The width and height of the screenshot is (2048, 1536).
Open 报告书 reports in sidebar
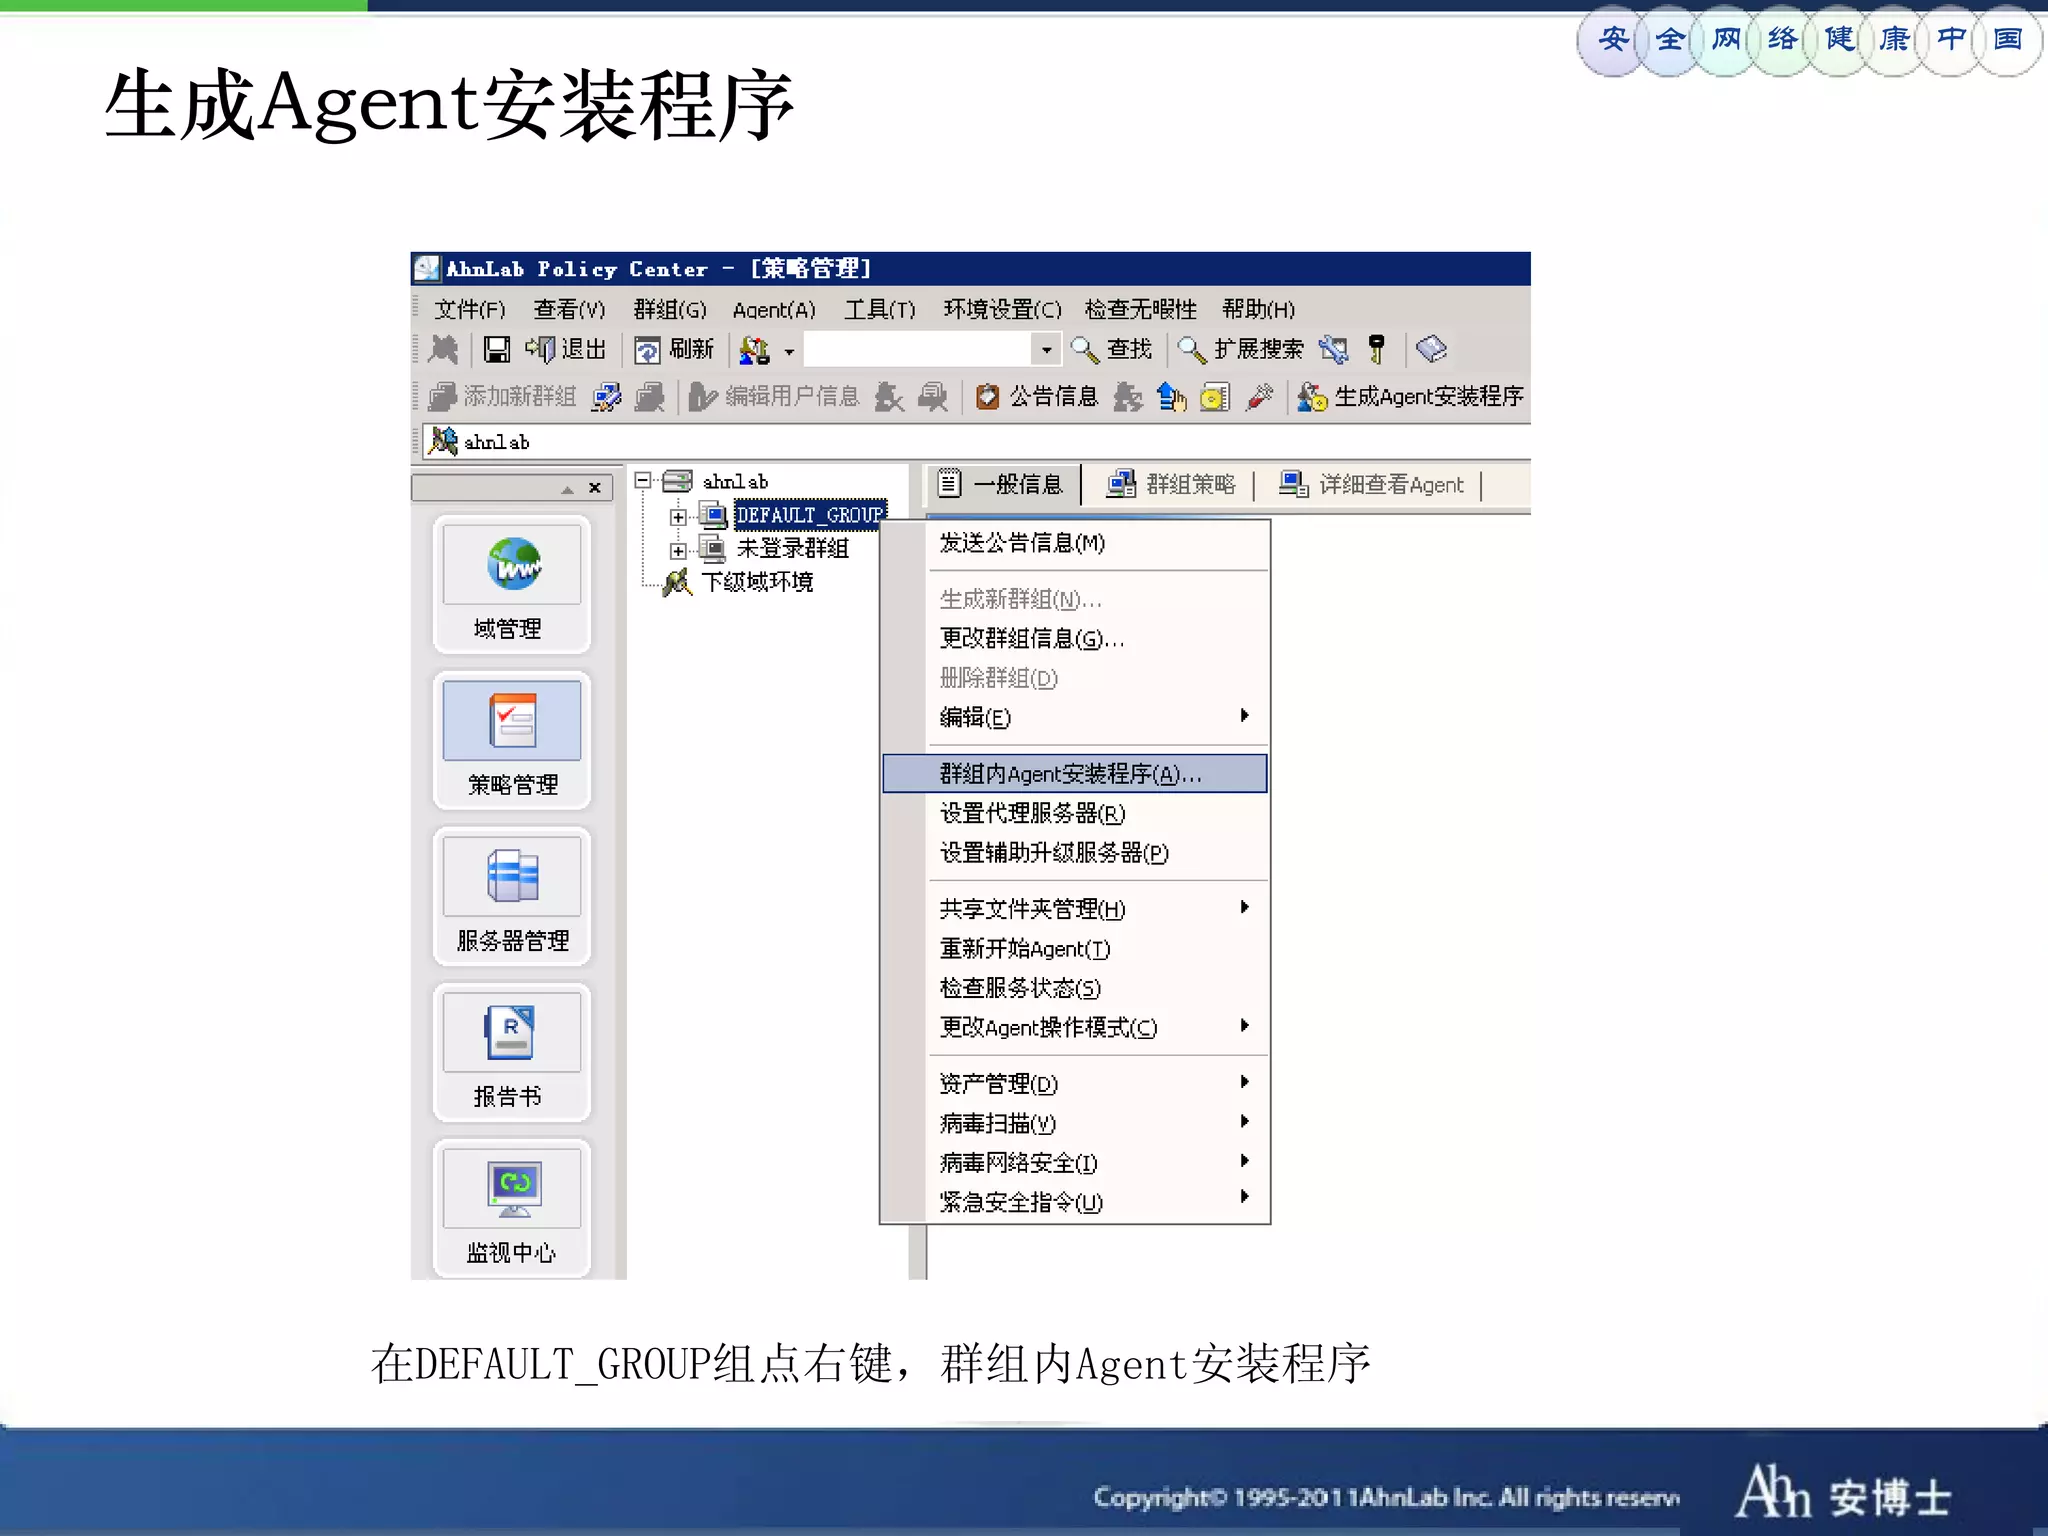[x=512, y=1052]
